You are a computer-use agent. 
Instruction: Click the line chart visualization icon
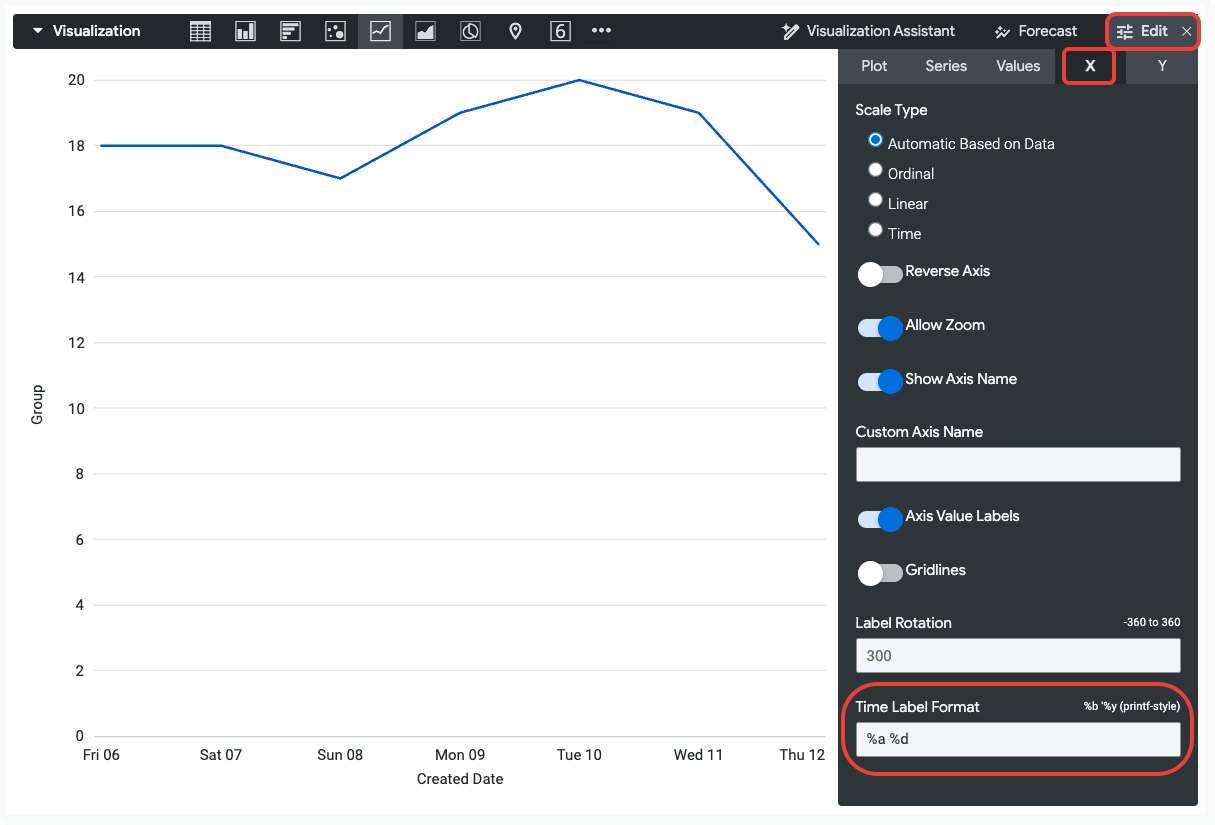[380, 31]
